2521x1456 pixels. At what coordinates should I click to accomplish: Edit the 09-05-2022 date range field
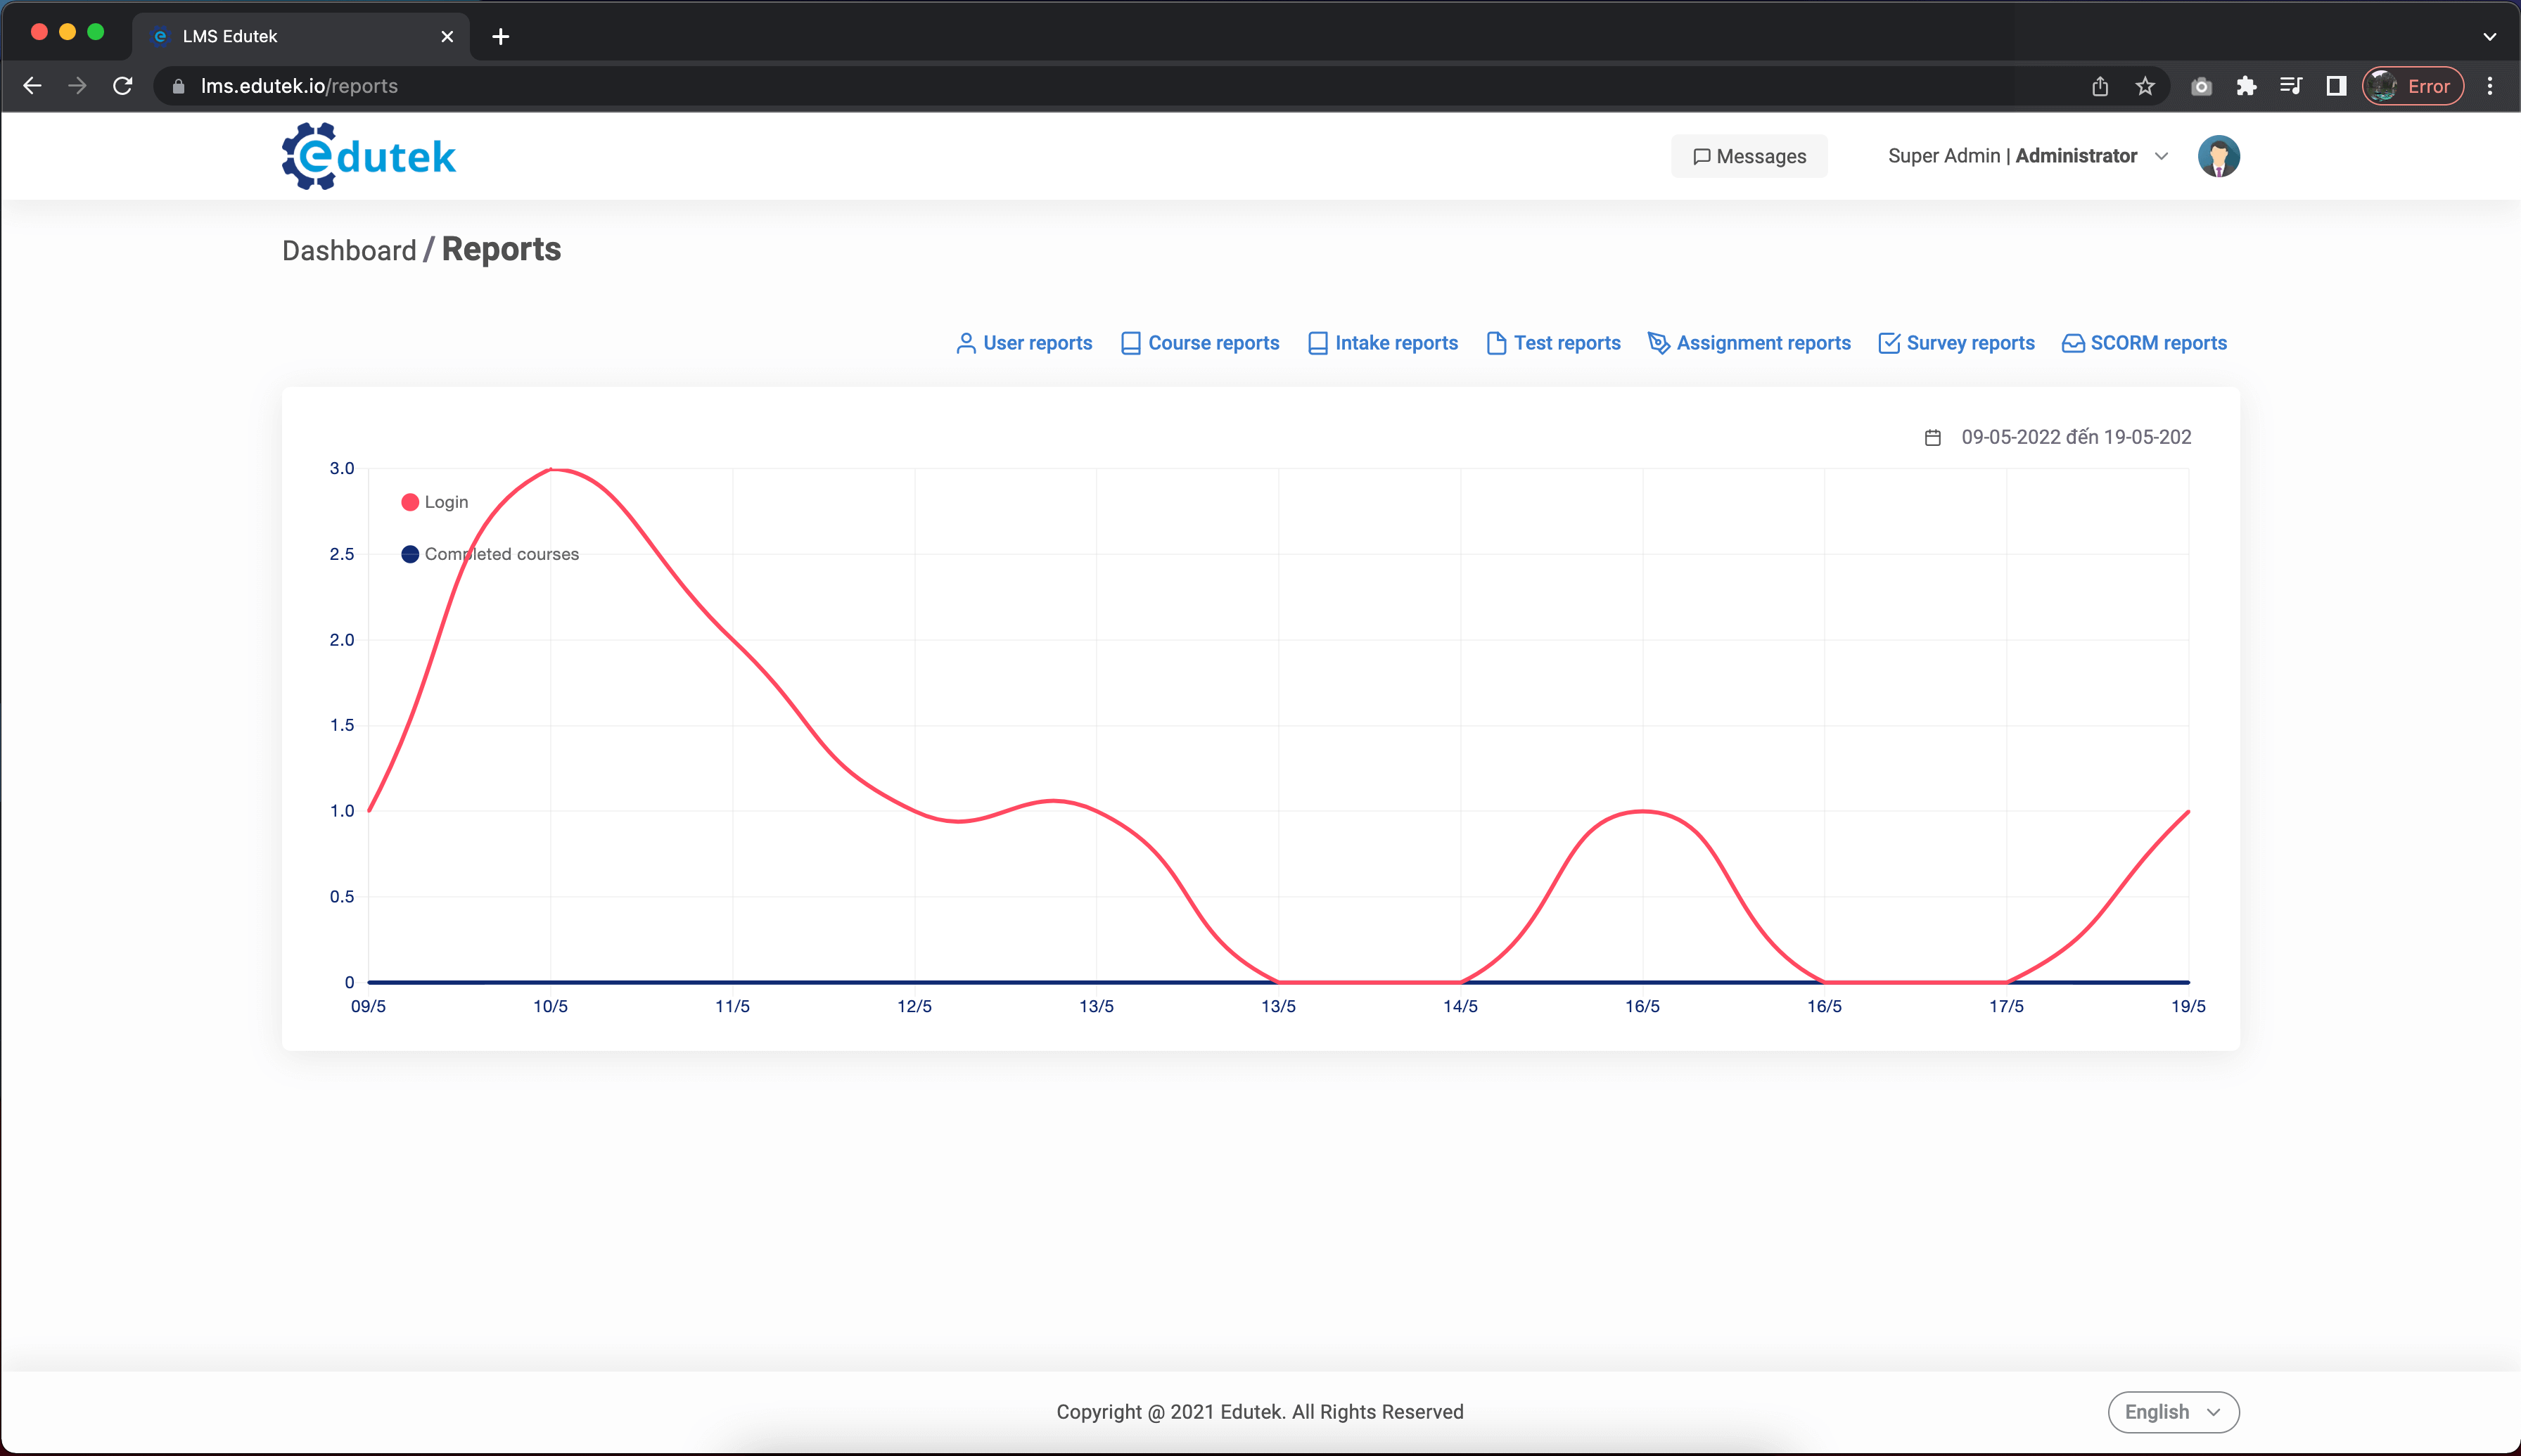pos(2076,437)
